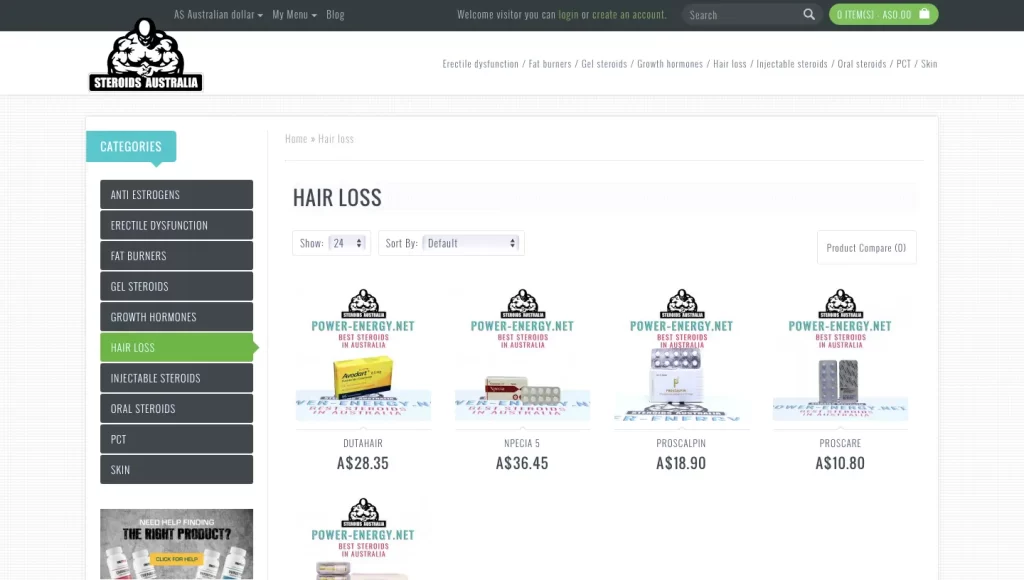Open the Blog link
Image resolution: width=1024 pixels, height=580 pixels.
pyautogui.click(x=335, y=14)
